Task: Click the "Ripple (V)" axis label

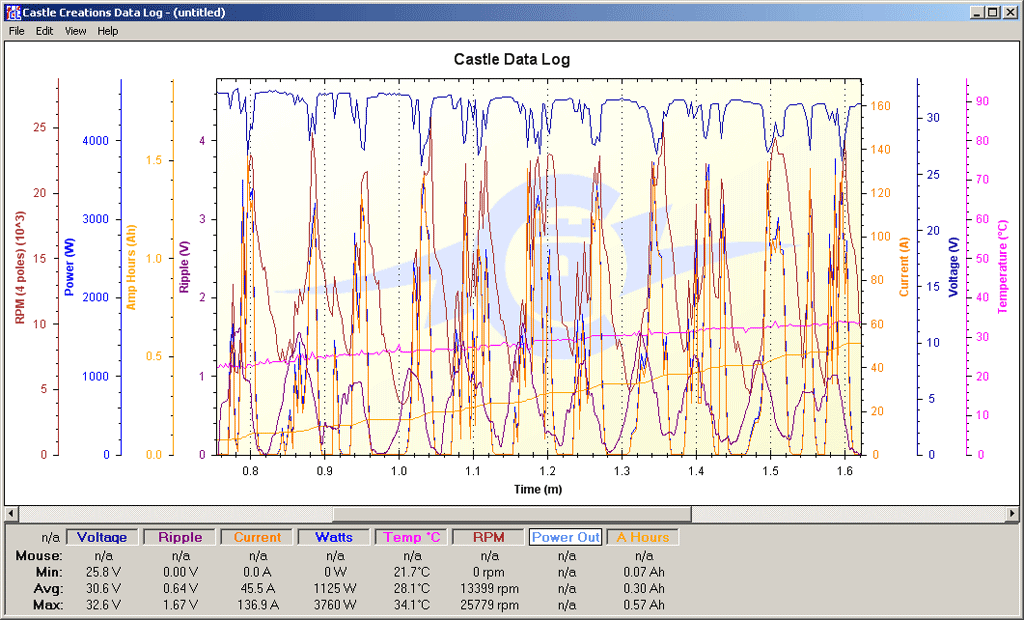Action: pos(184,267)
